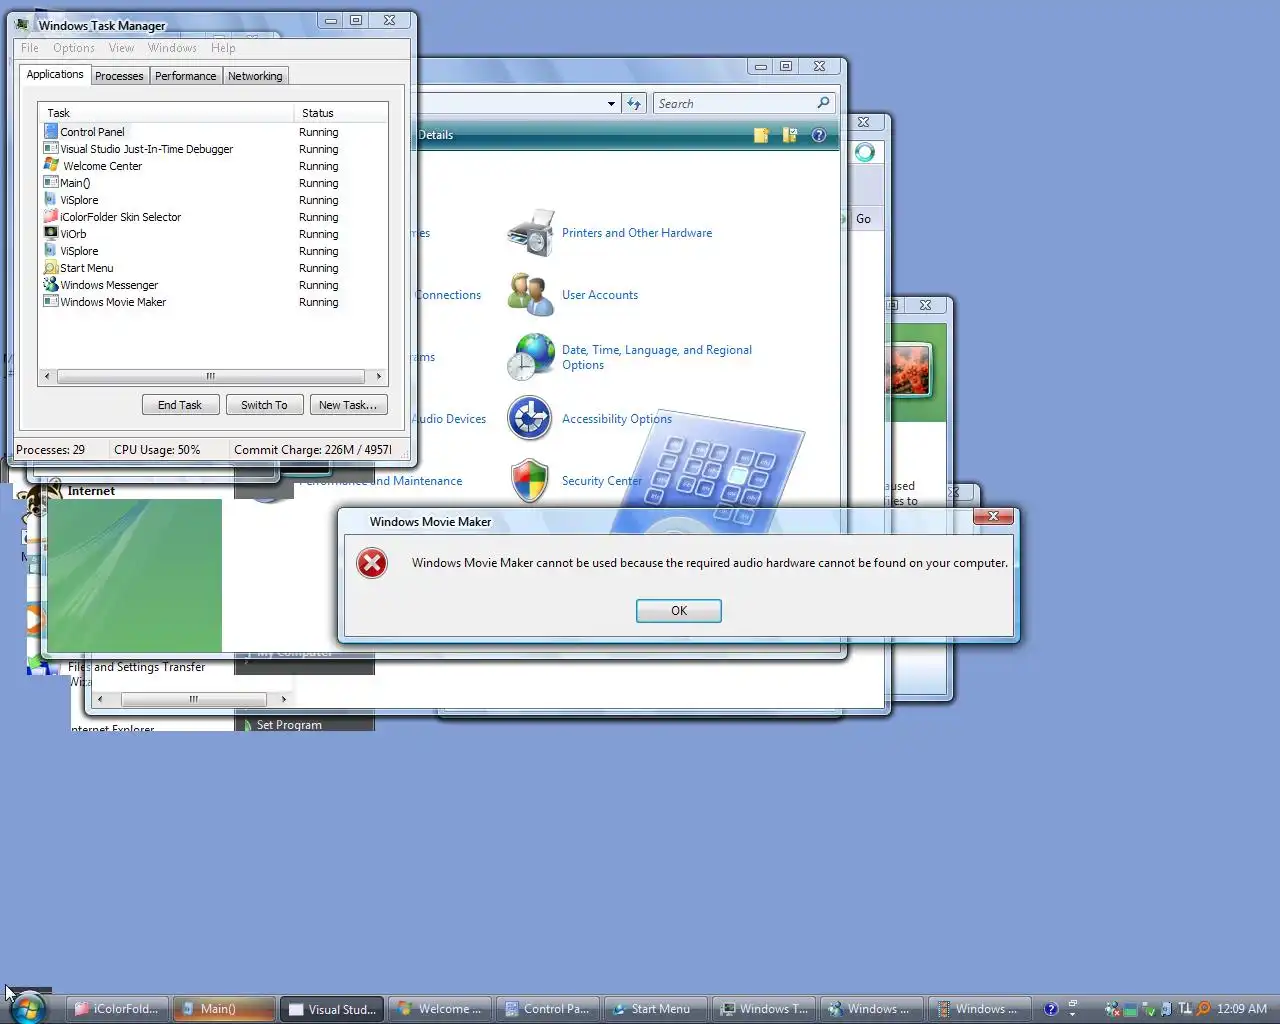Click the yellow folder with checkmark toolbar icon
The height and width of the screenshot is (1024, 1280).
[x=790, y=135]
